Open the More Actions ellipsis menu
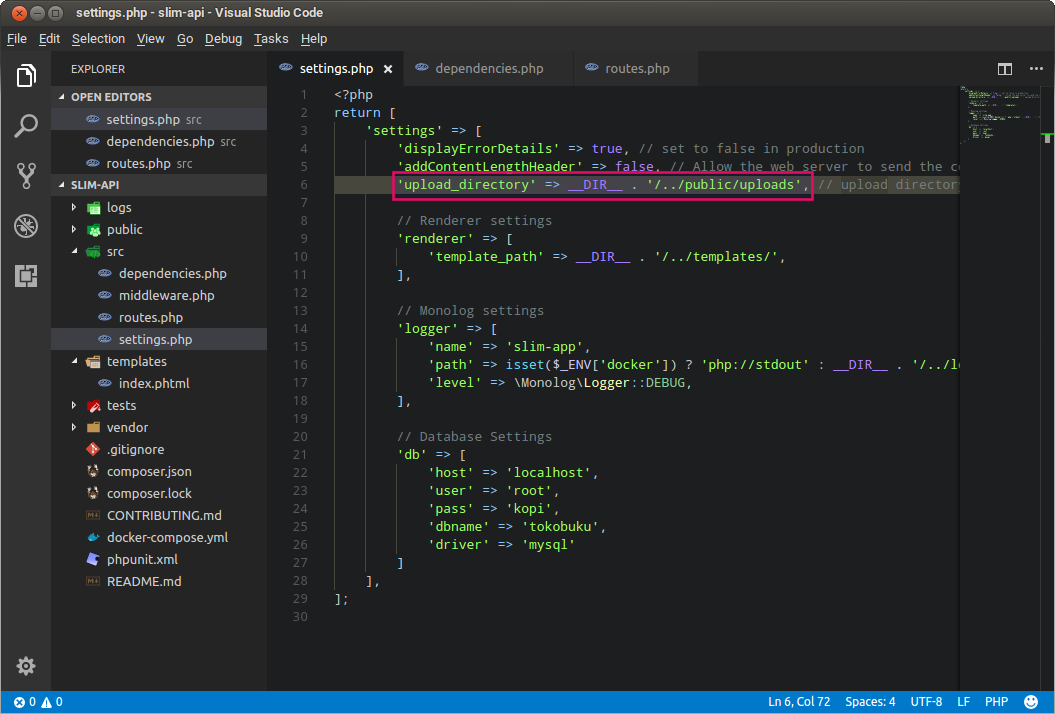Image resolution: width=1055 pixels, height=714 pixels. coord(1034,69)
